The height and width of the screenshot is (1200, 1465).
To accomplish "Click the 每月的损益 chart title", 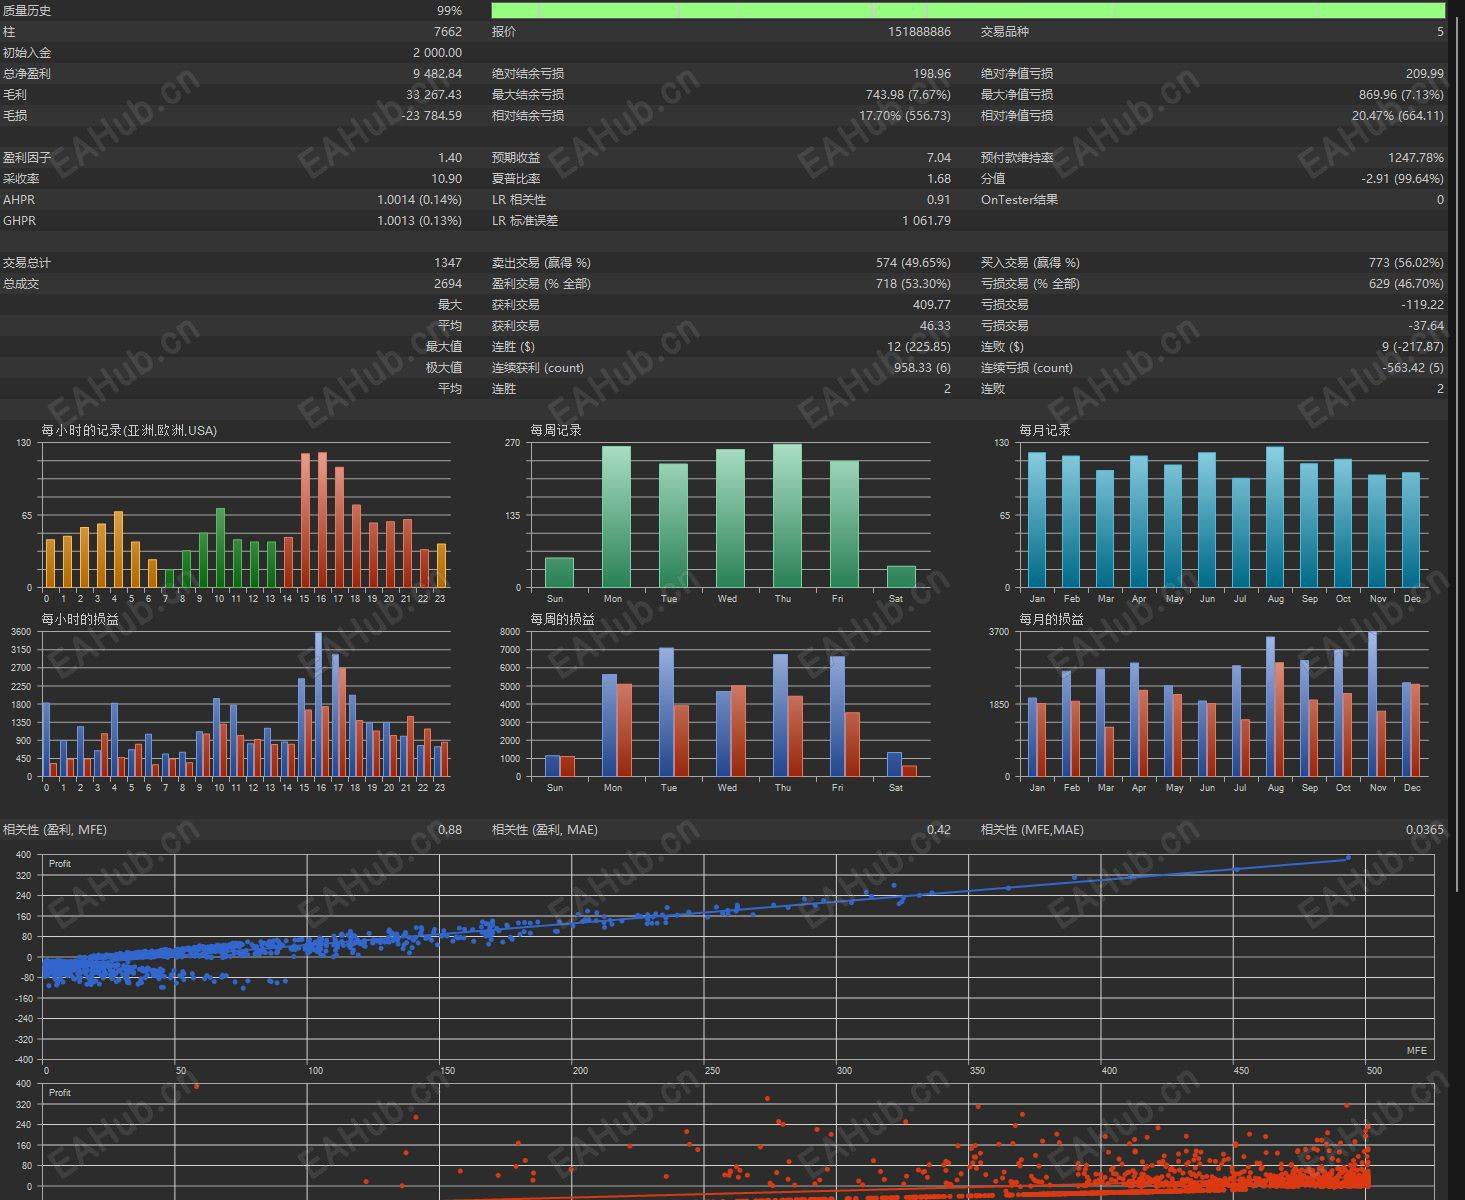I will click(1050, 620).
